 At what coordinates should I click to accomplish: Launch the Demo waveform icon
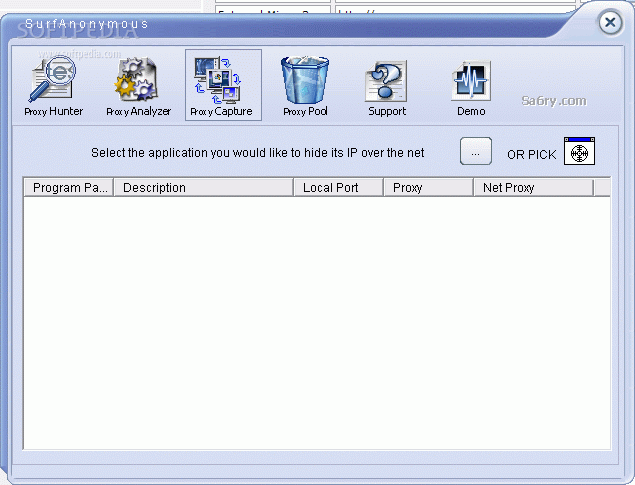[x=471, y=81]
